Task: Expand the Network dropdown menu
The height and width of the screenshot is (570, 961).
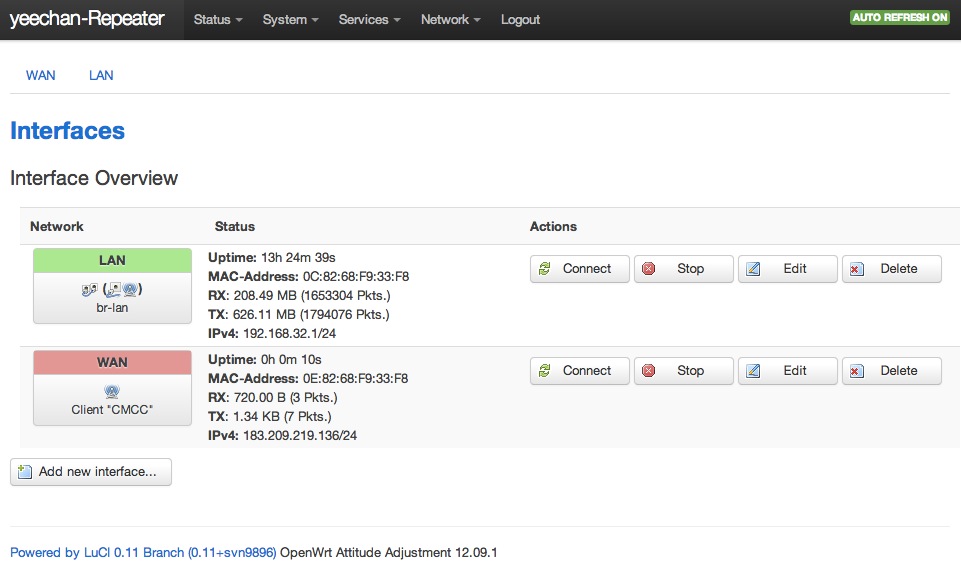Action: point(450,20)
